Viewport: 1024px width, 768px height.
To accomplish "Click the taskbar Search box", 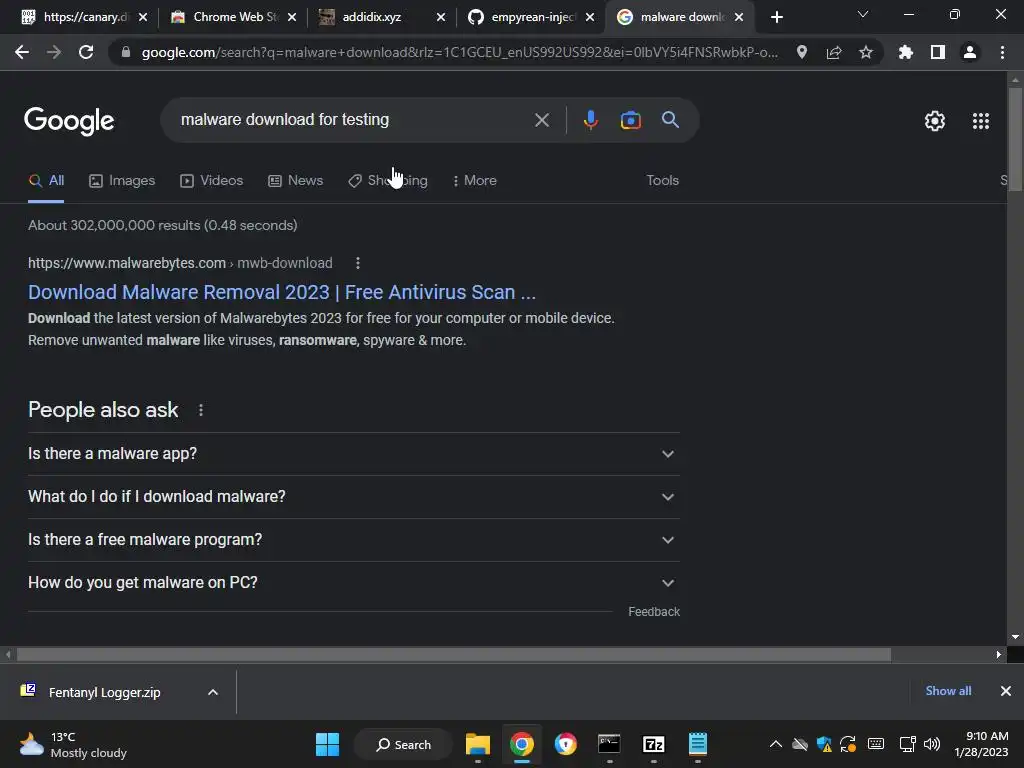I will pyautogui.click(x=403, y=744).
